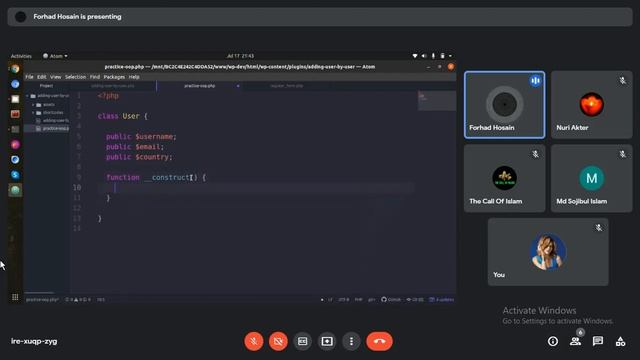Change LF line ending selector

[330, 300]
